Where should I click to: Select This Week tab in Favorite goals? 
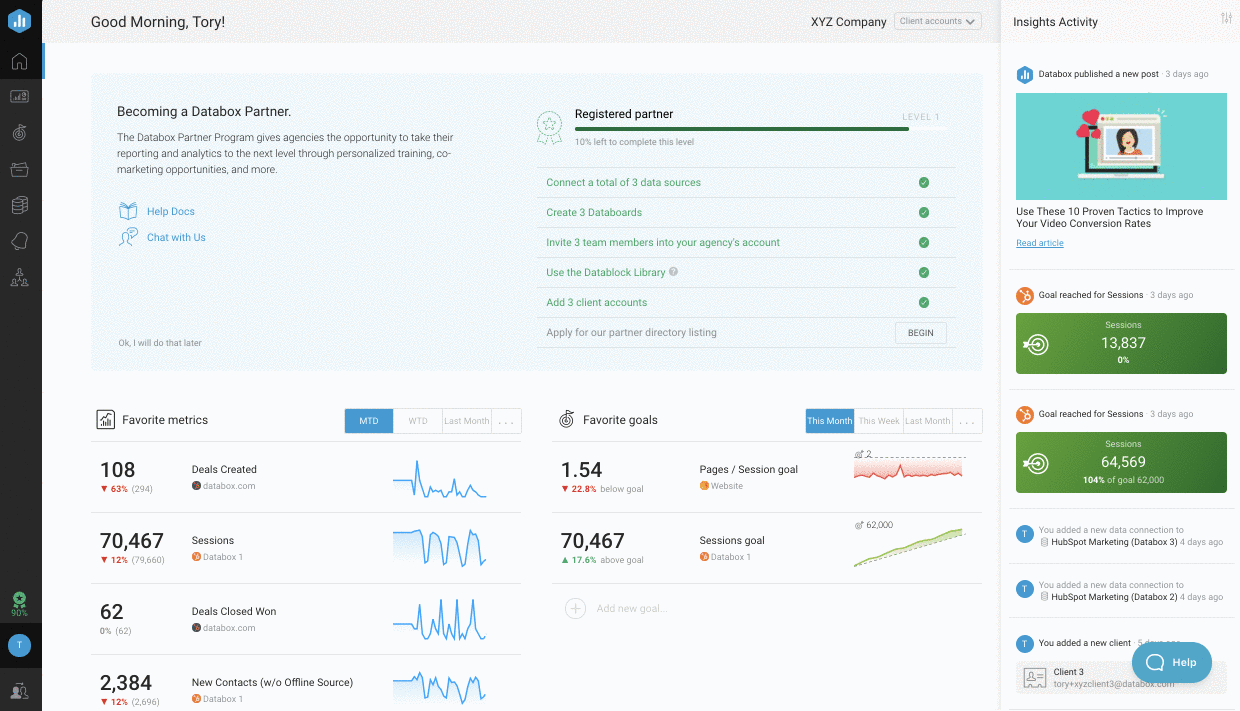click(878, 421)
